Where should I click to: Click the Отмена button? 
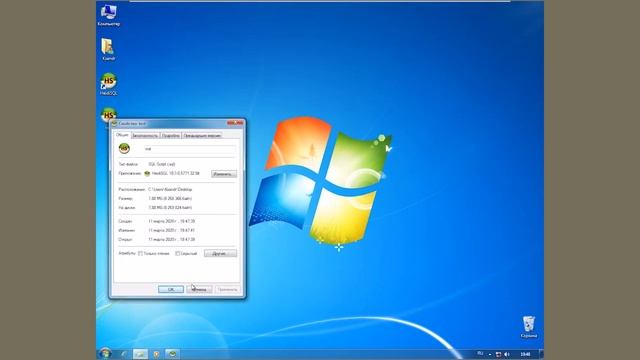tap(199, 289)
